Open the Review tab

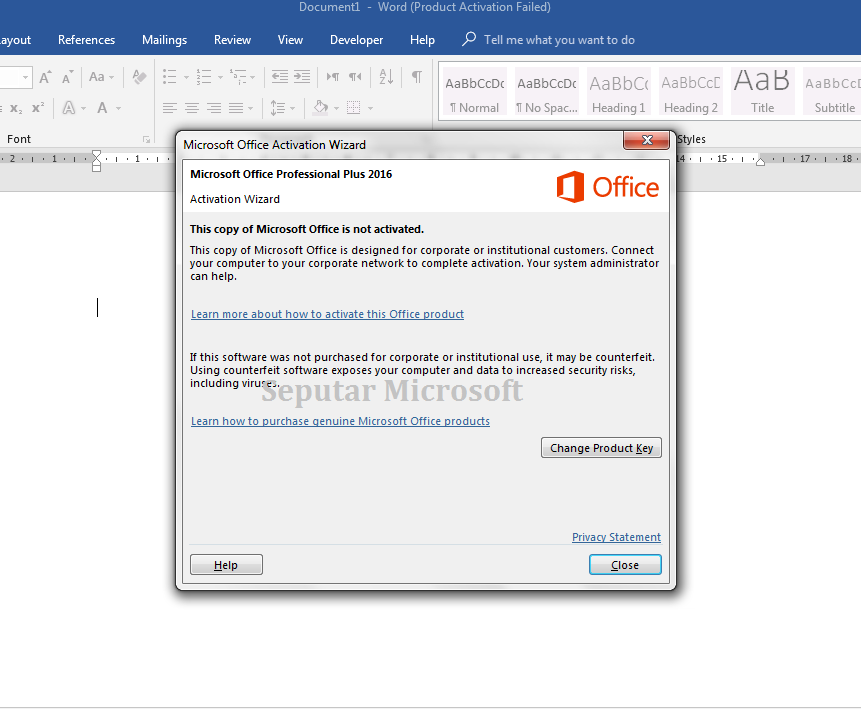[232, 40]
